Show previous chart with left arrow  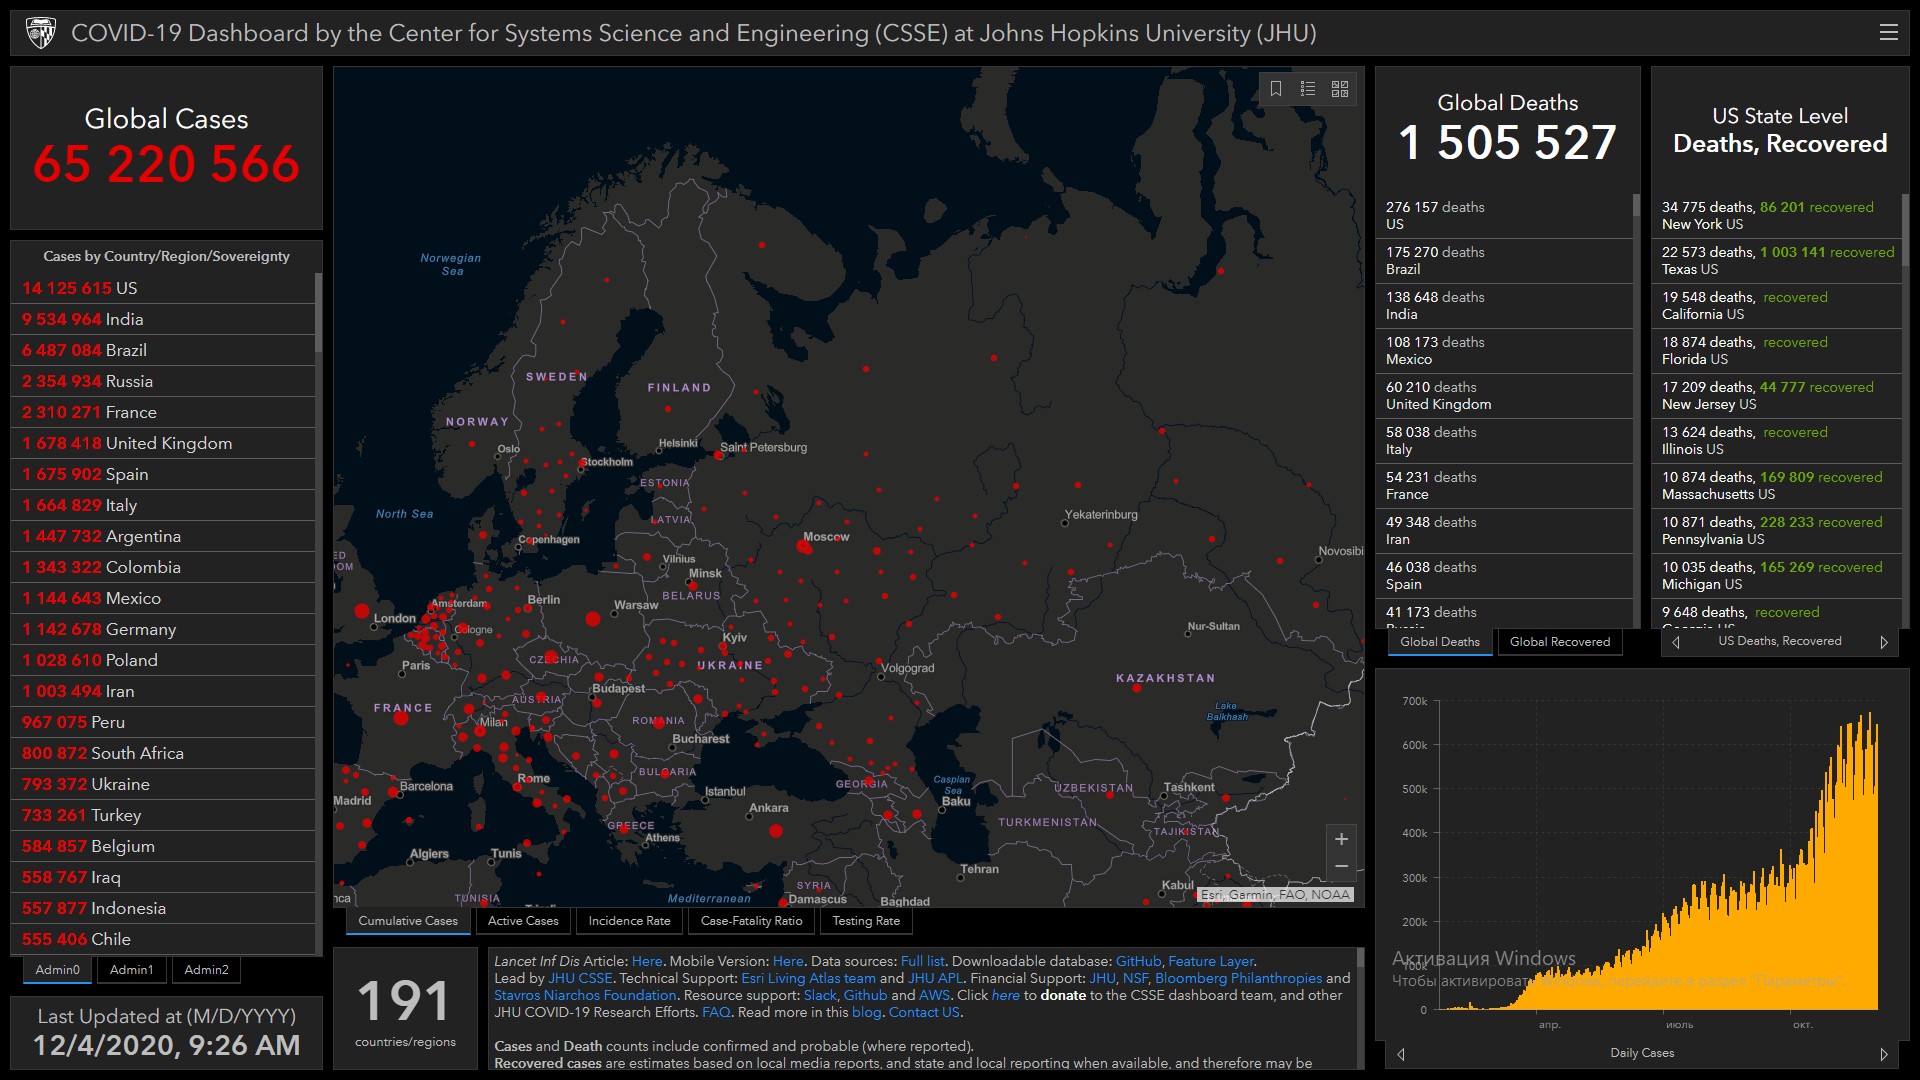1401,1054
